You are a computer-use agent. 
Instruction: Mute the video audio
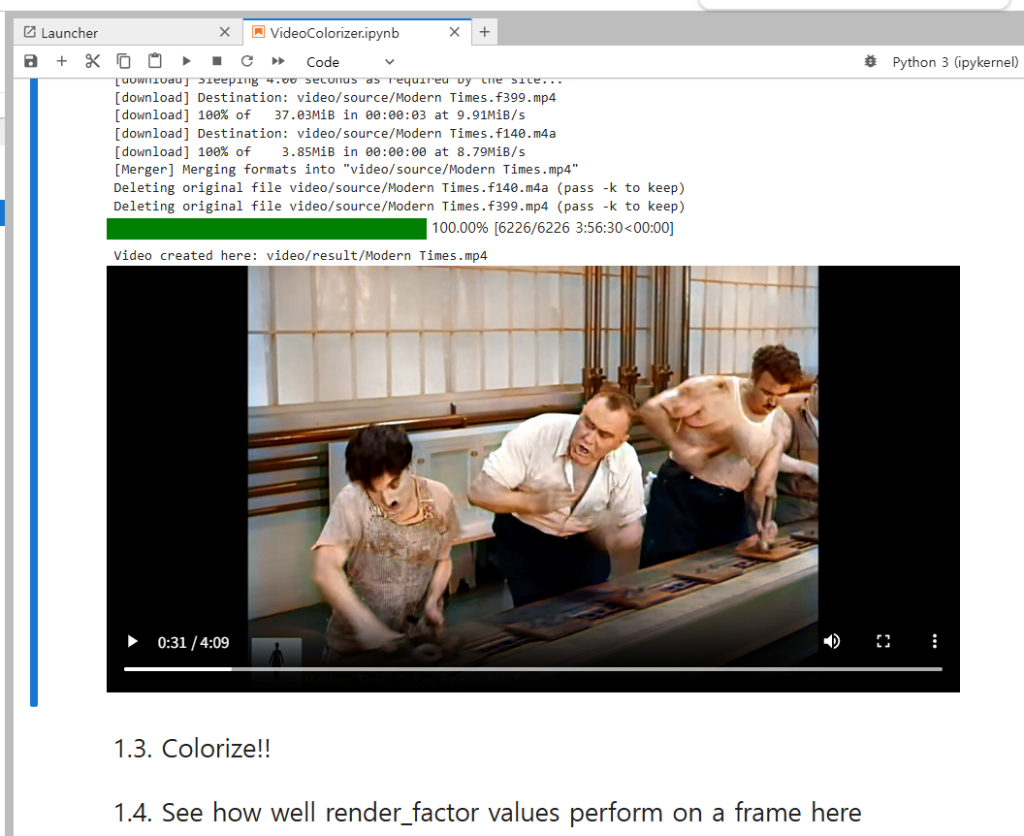click(831, 641)
